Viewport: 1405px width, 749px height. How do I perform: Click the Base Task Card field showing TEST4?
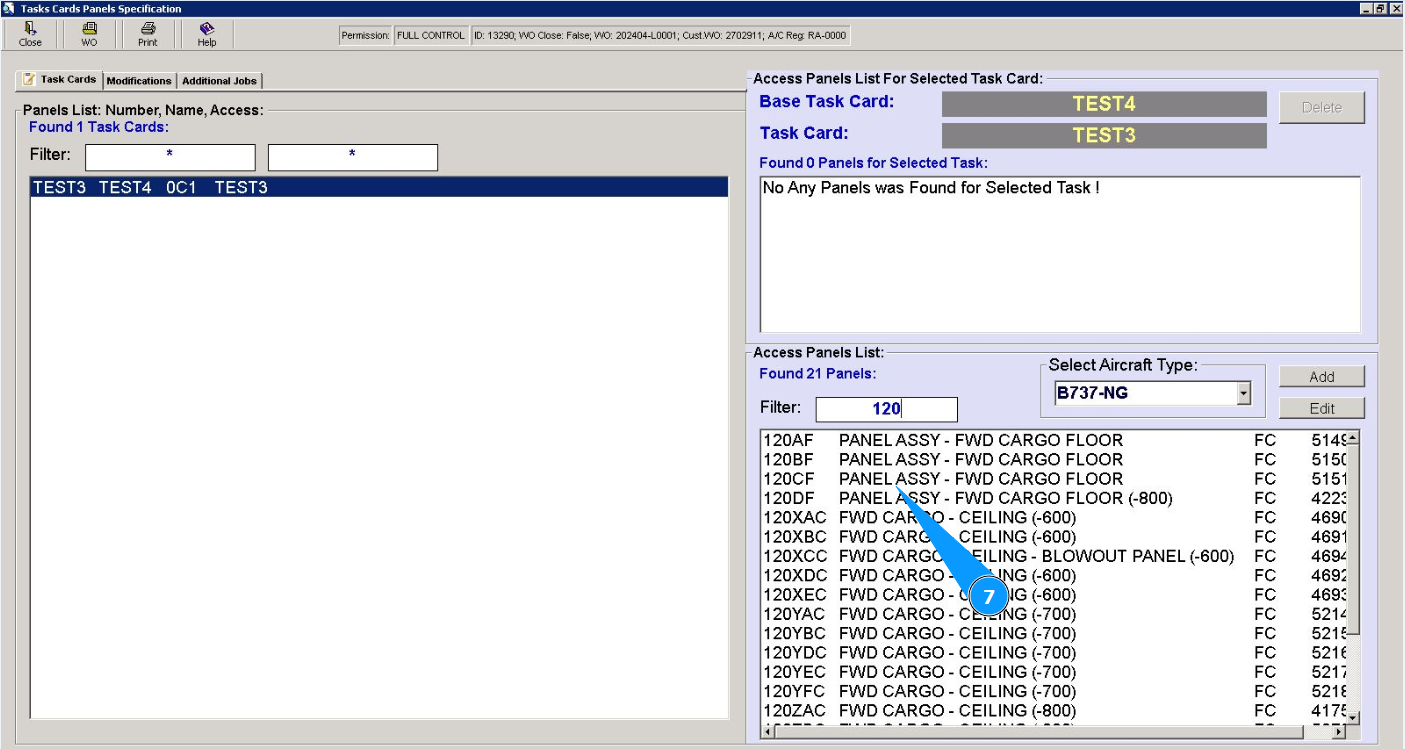coord(1104,104)
